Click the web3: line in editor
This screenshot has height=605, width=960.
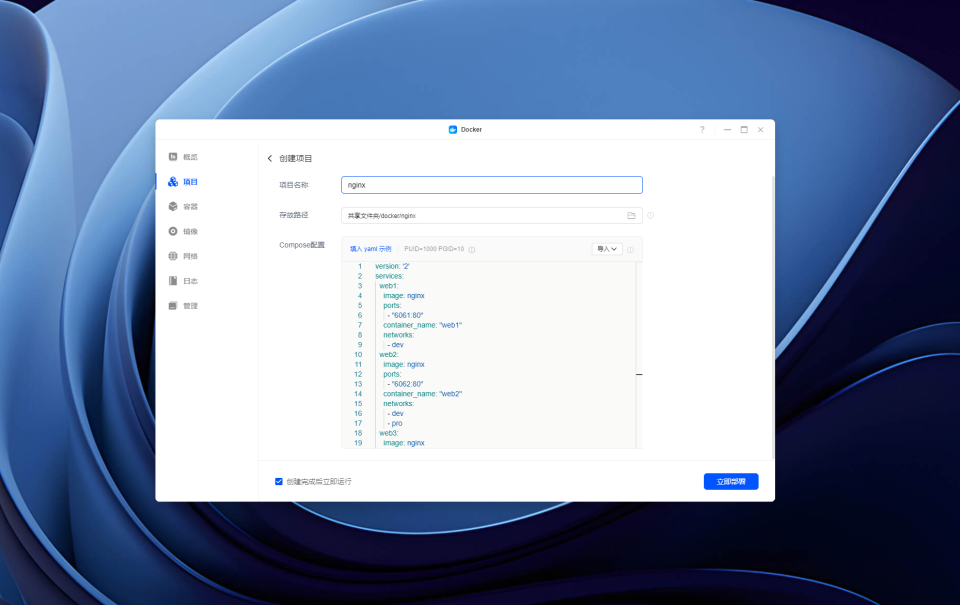(389, 433)
